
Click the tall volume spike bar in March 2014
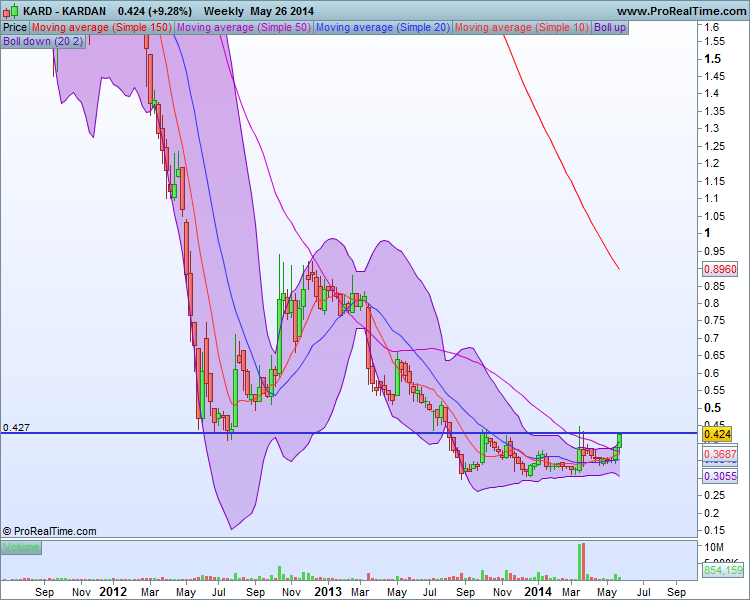coord(582,561)
